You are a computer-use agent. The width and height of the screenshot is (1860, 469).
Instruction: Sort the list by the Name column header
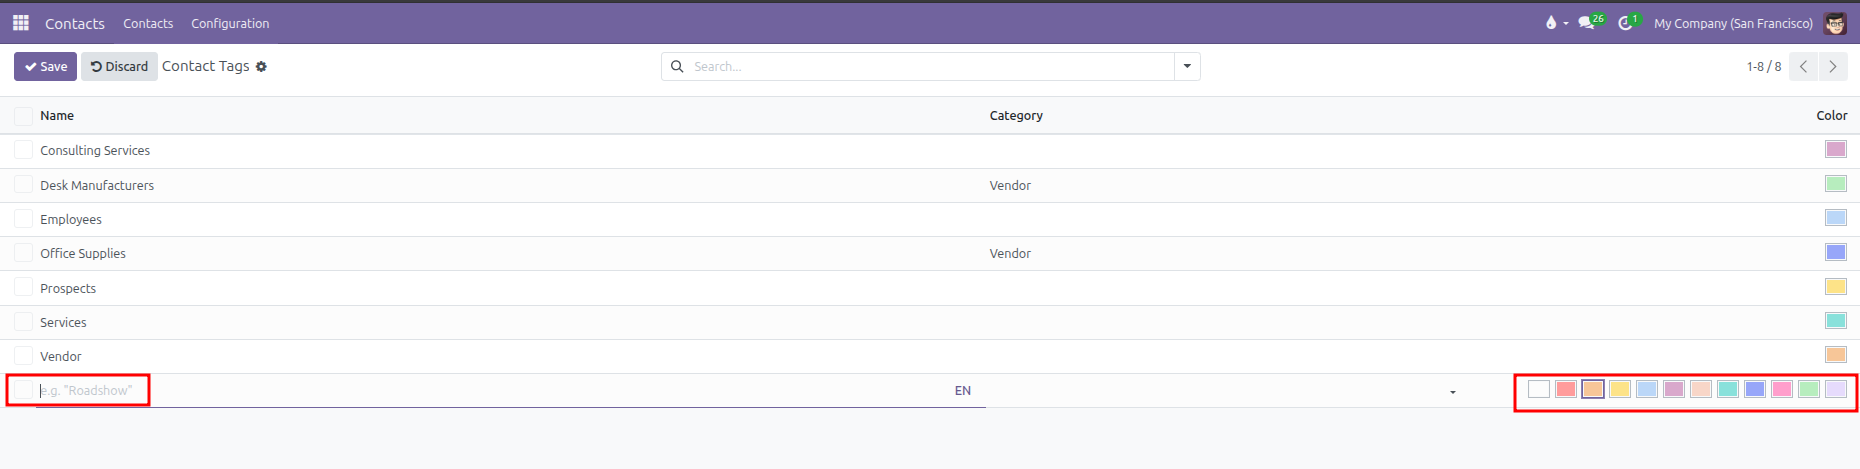point(57,116)
